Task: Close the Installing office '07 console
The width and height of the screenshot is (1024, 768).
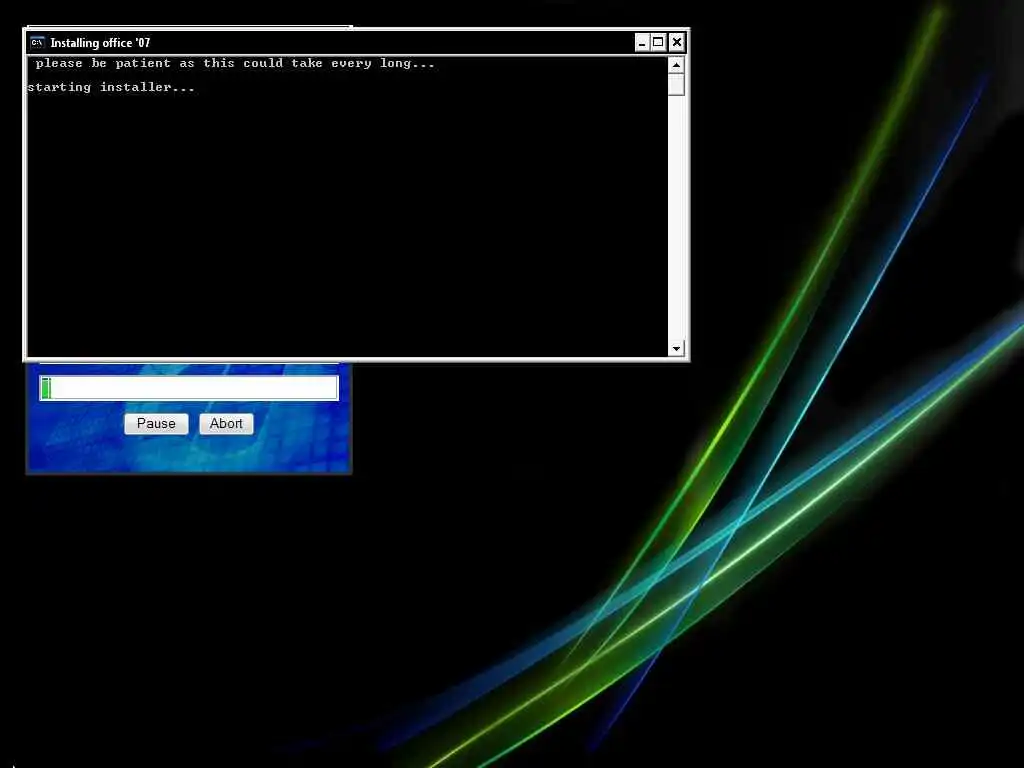Action: pyautogui.click(x=677, y=43)
